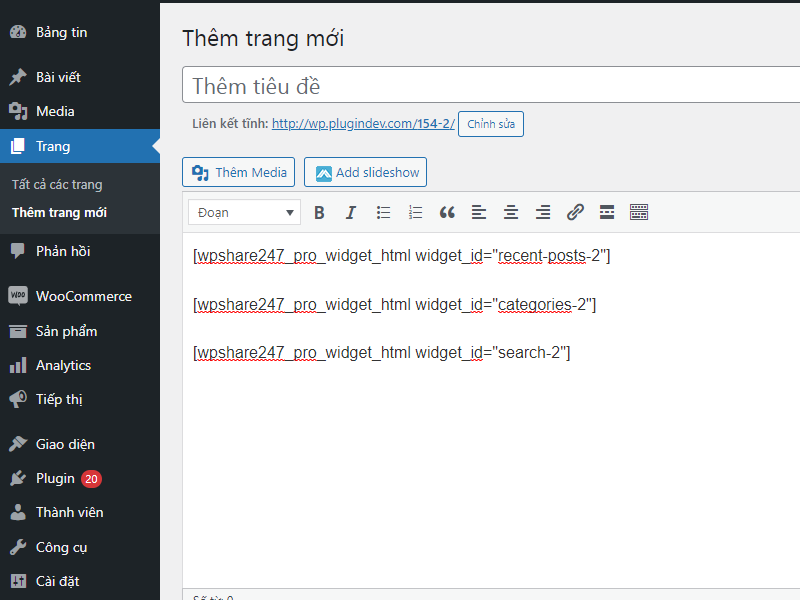The width and height of the screenshot is (800, 600).
Task: Click the Bảng tin dashboard icon
Action: pos(18,32)
